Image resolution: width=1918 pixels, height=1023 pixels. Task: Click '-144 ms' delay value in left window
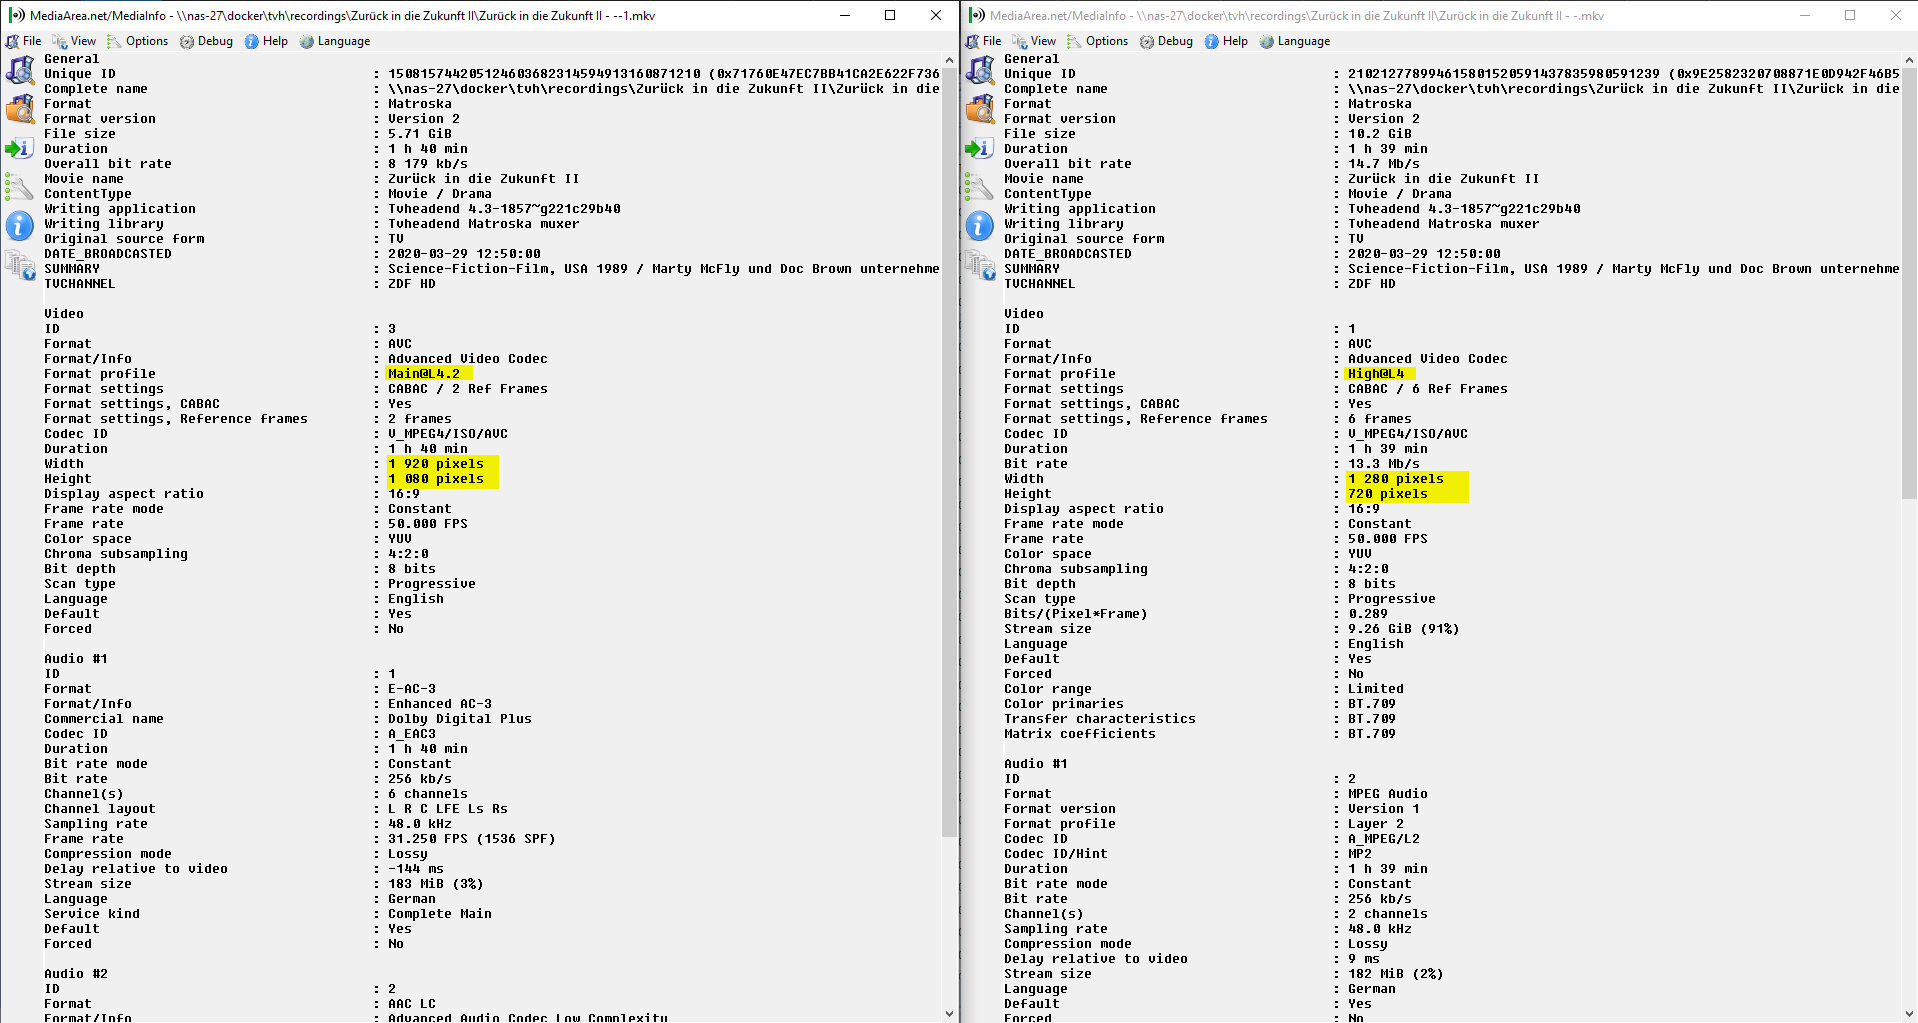[x=416, y=869]
